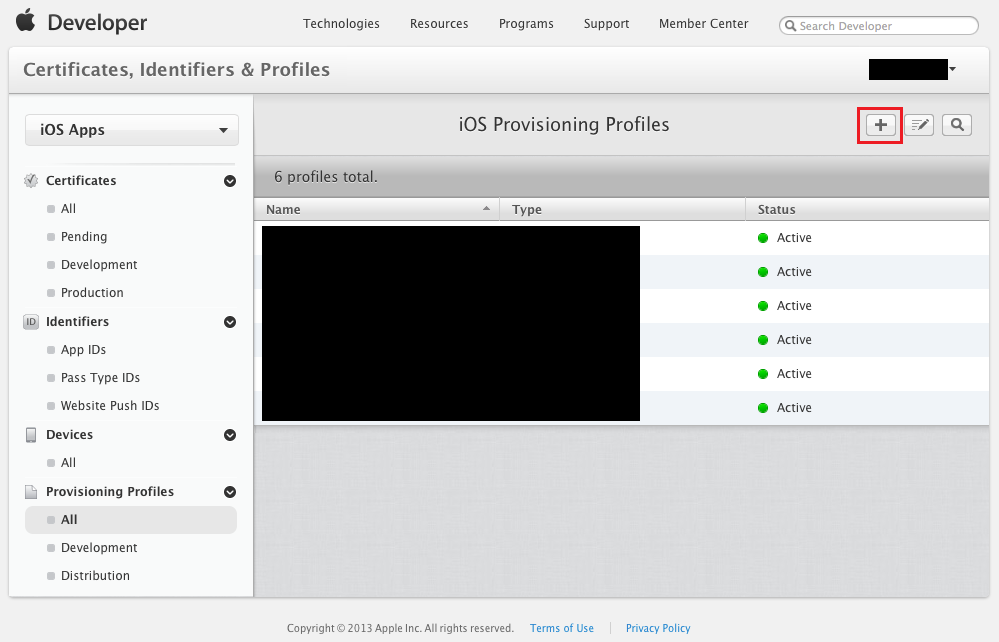Focus the Search Developer field
999x642 pixels.
tap(884, 26)
